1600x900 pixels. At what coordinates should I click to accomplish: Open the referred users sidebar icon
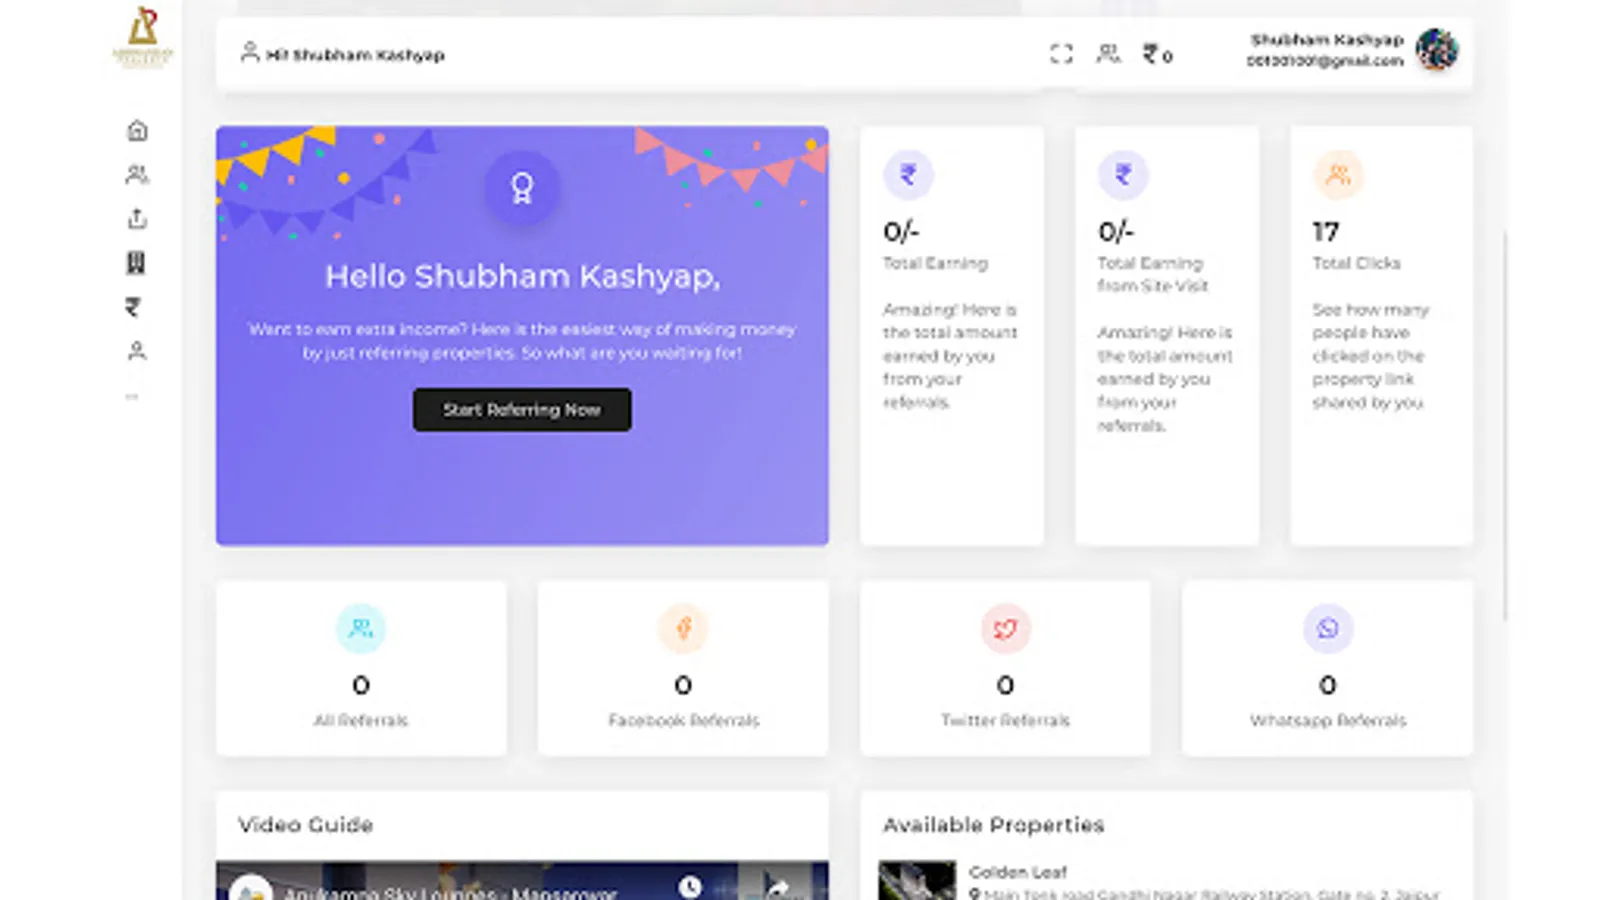coord(137,175)
